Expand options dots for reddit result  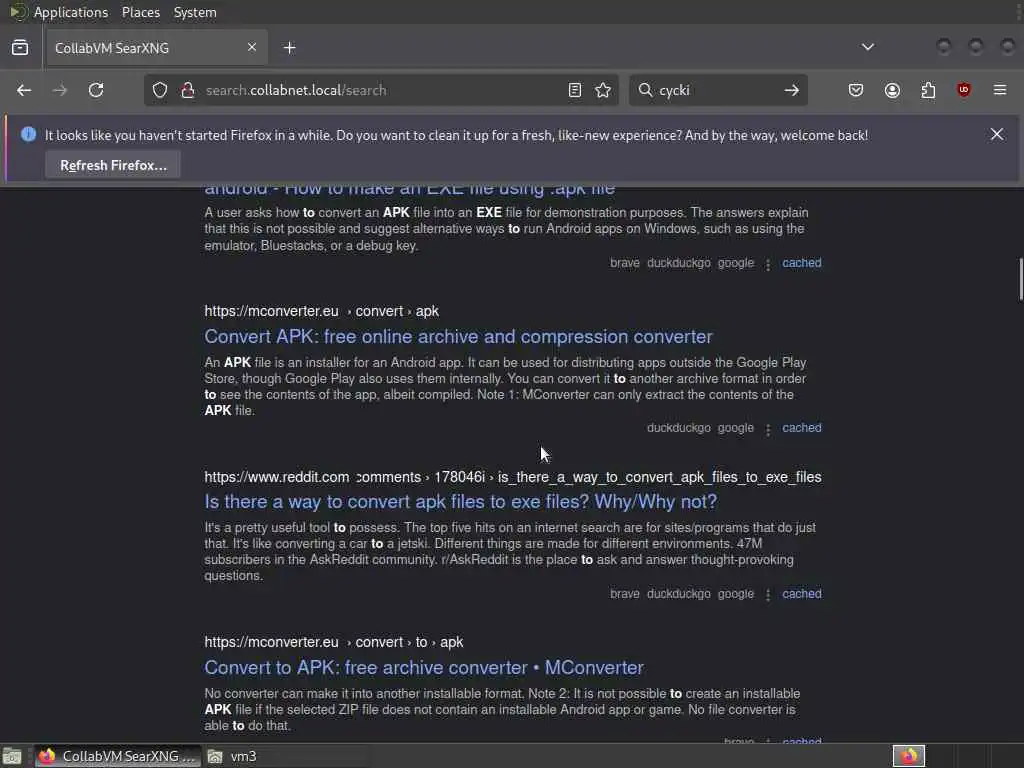(768, 595)
